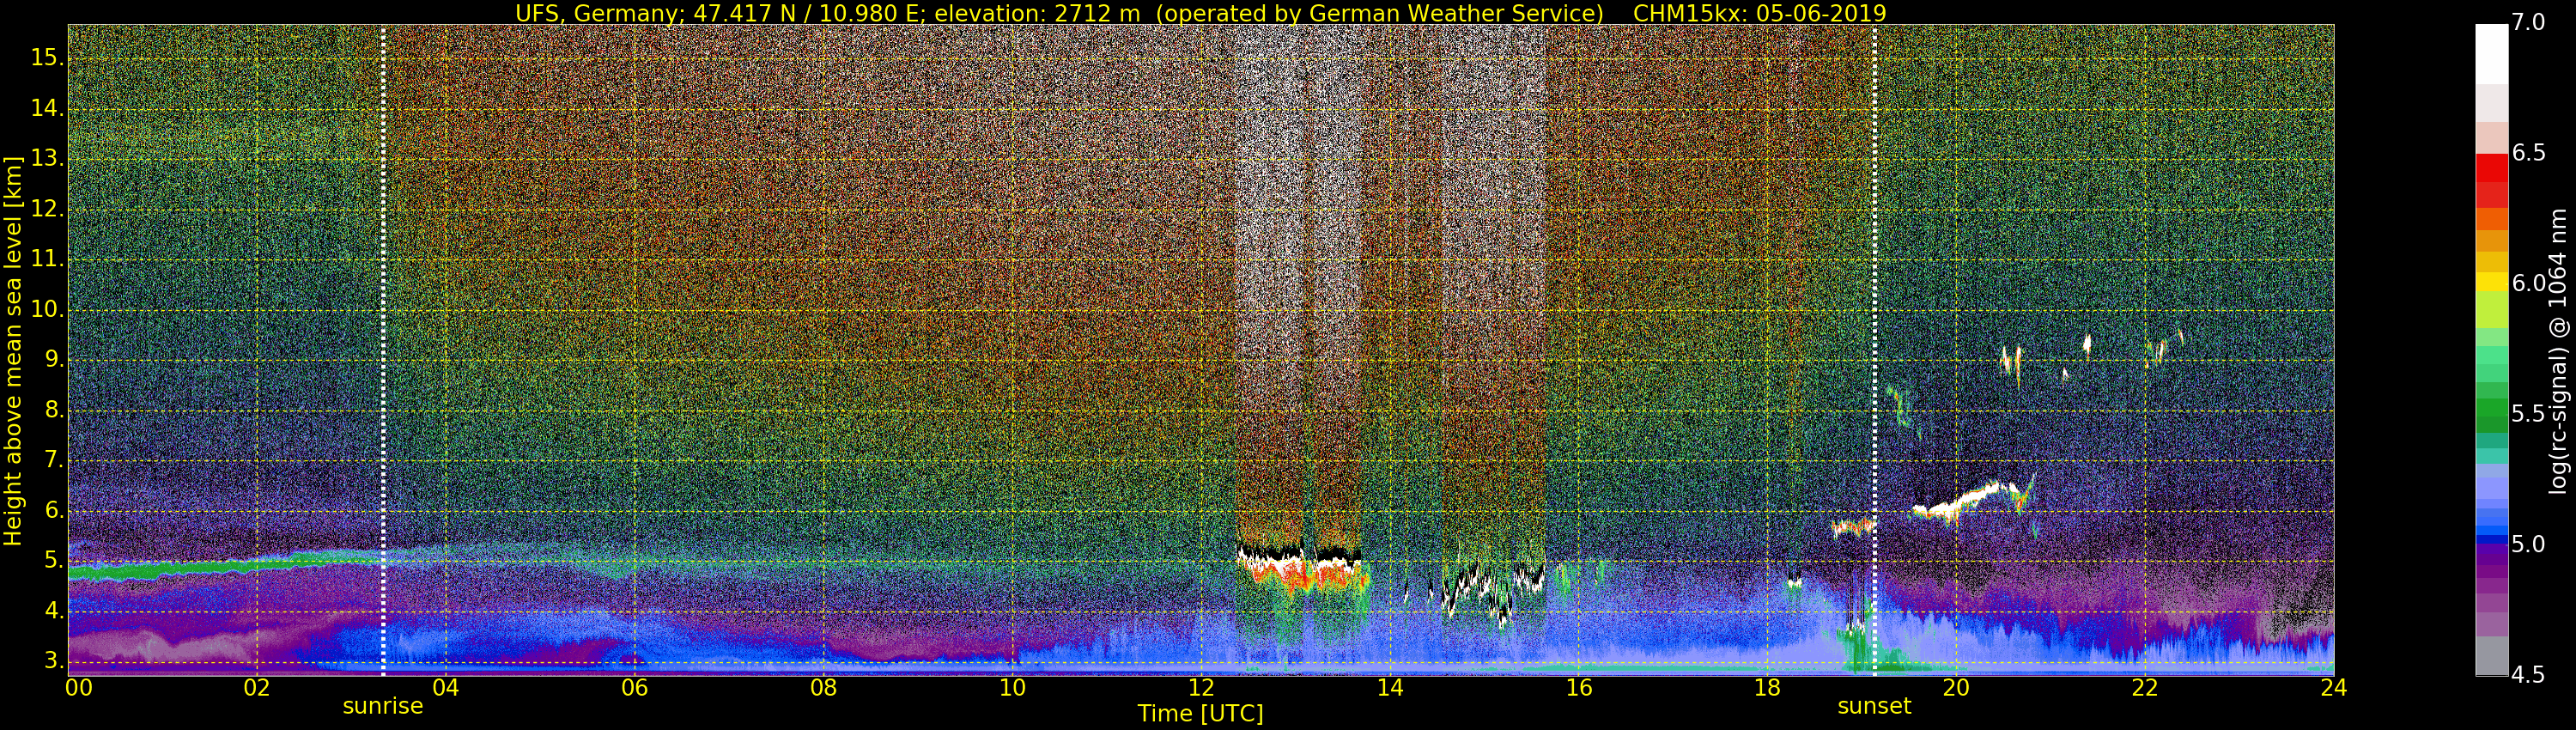
Task: Click height tick '9.' on the height axis
Action: (52, 360)
